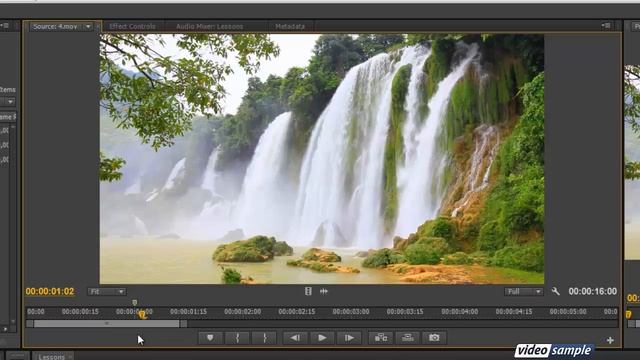
Task: Set the In point with Mark In
Action: (x=238, y=338)
